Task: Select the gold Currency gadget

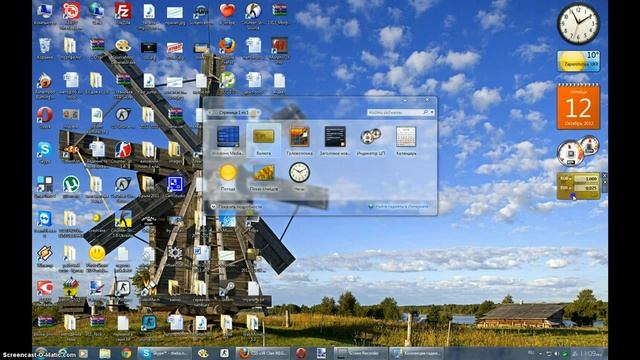Action: pyautogui.click(x=263, y=140)
